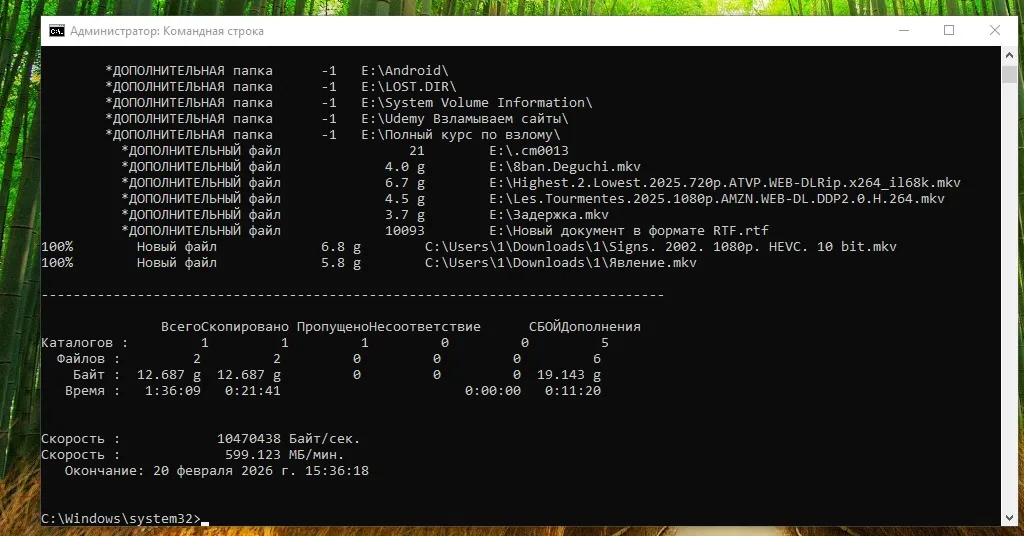Click the C:\Windows\system32> prompt line
The height and width of the screenshot is (536, 1024).
click(x=121, y=518)
